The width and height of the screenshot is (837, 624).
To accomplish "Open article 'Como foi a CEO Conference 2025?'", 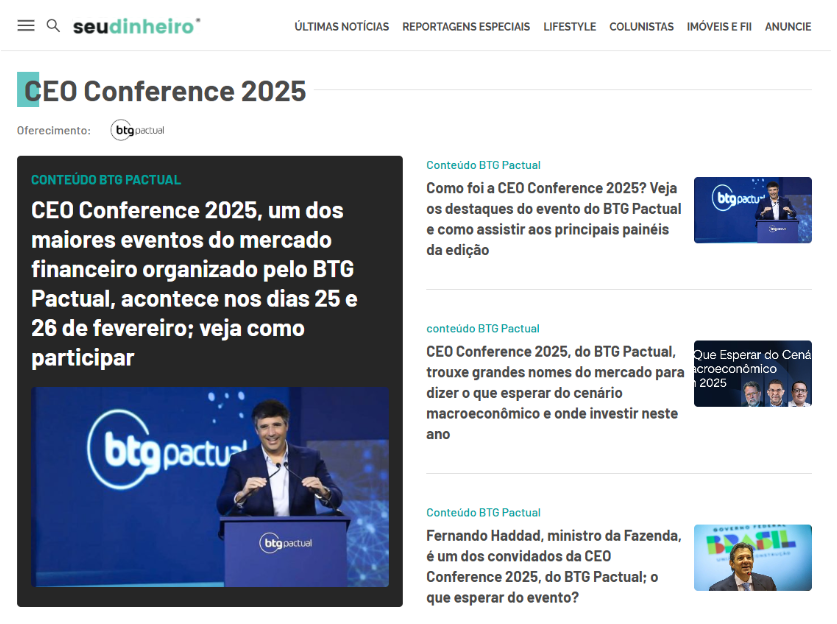I will tap(553, 219).
